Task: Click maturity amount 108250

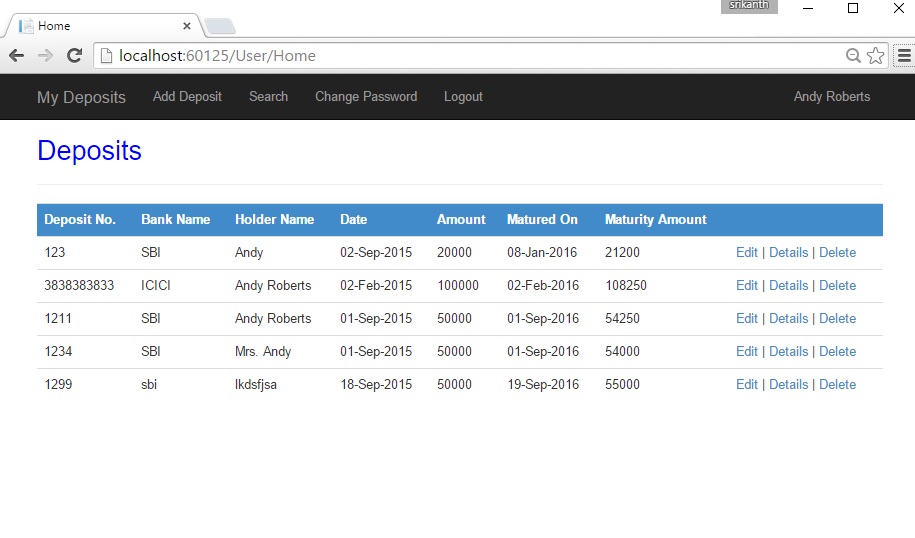Action: [626, 285]
